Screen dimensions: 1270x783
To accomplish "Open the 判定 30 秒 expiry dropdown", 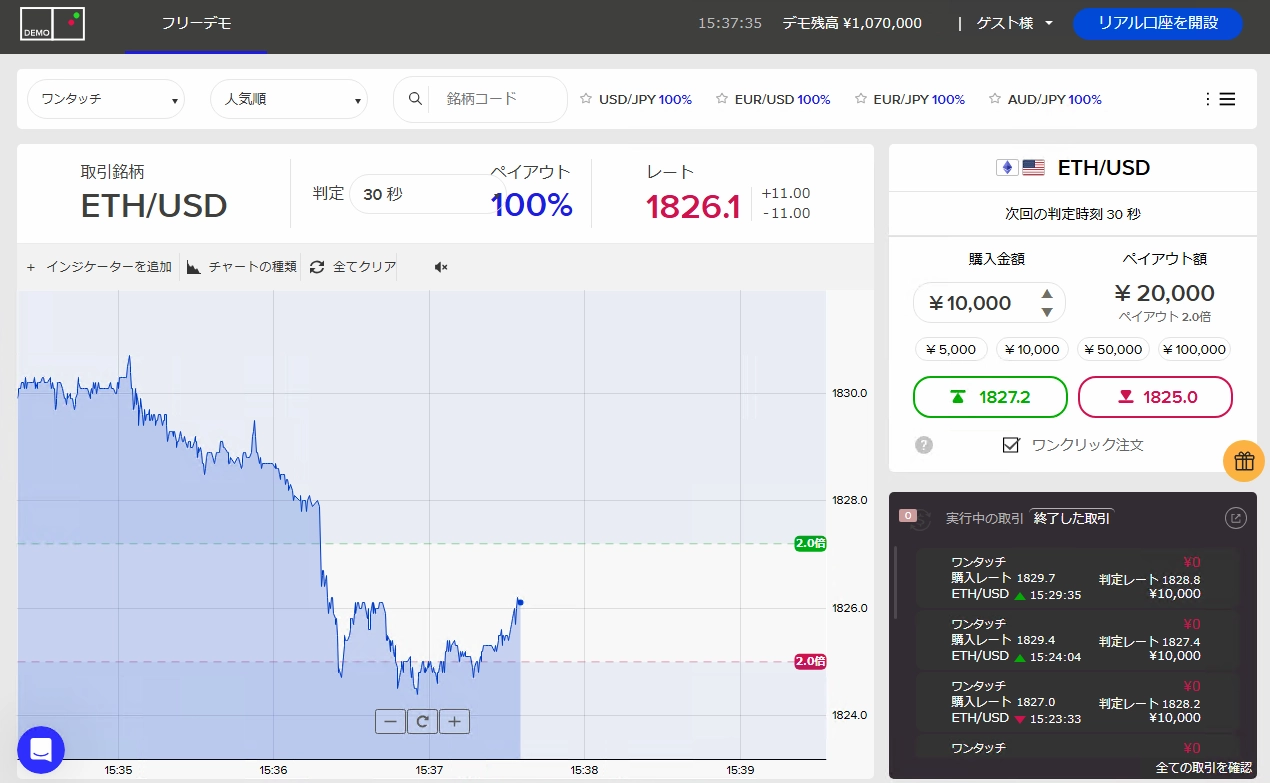I will pos(425,194).
